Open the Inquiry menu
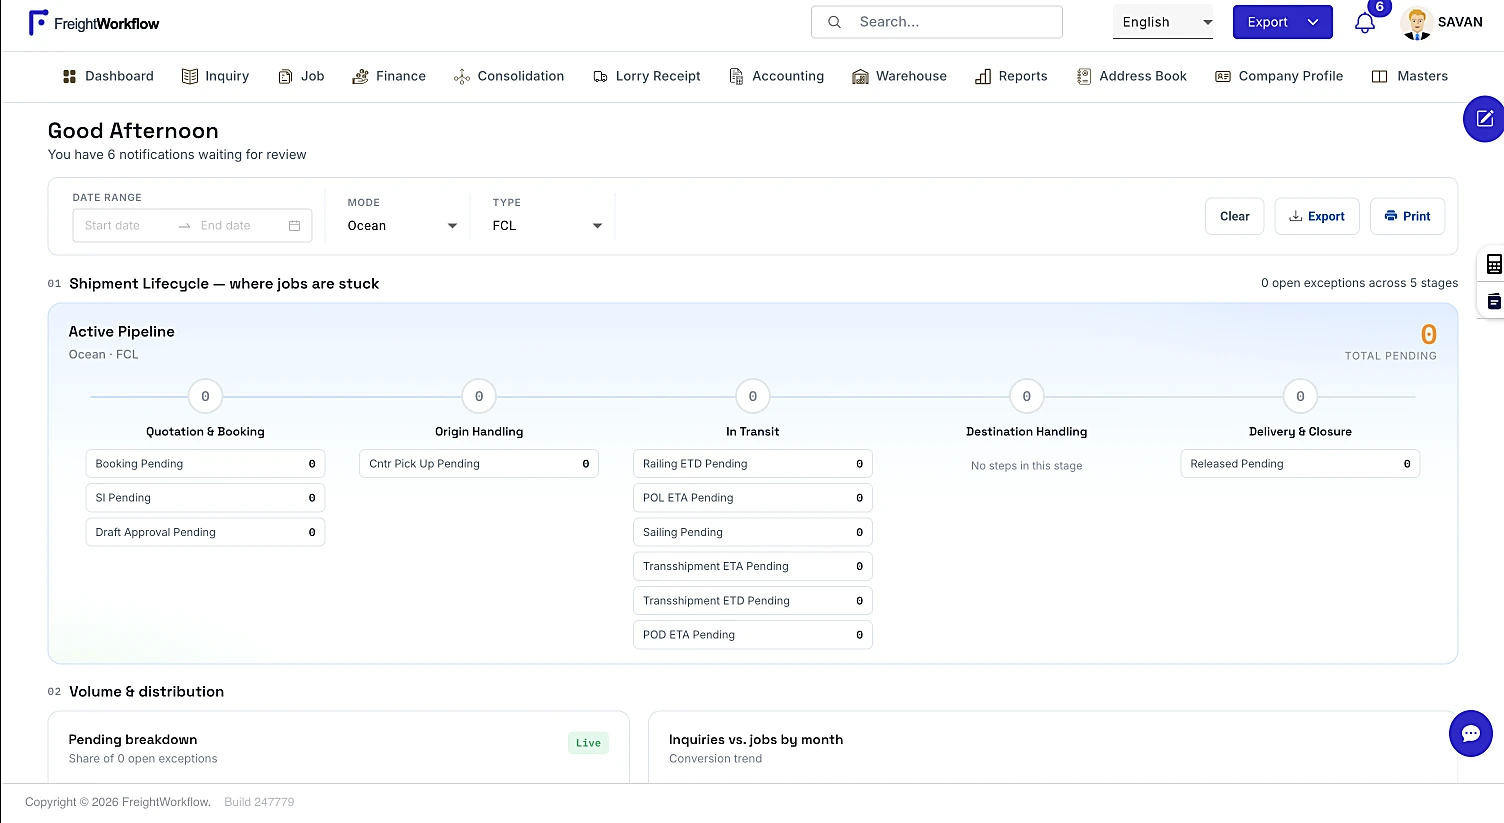 pos(215,76)
